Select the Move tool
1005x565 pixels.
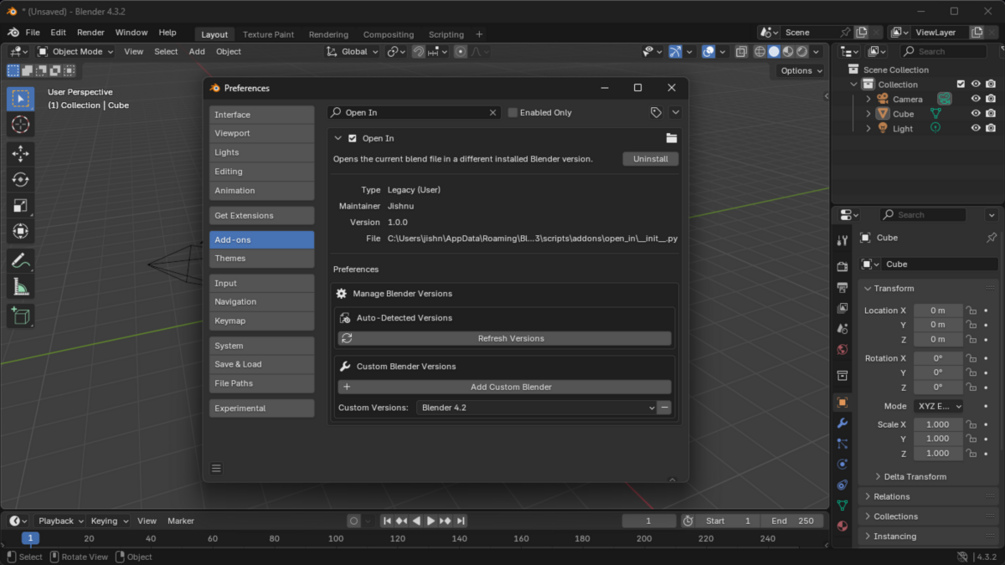(21, 153)
